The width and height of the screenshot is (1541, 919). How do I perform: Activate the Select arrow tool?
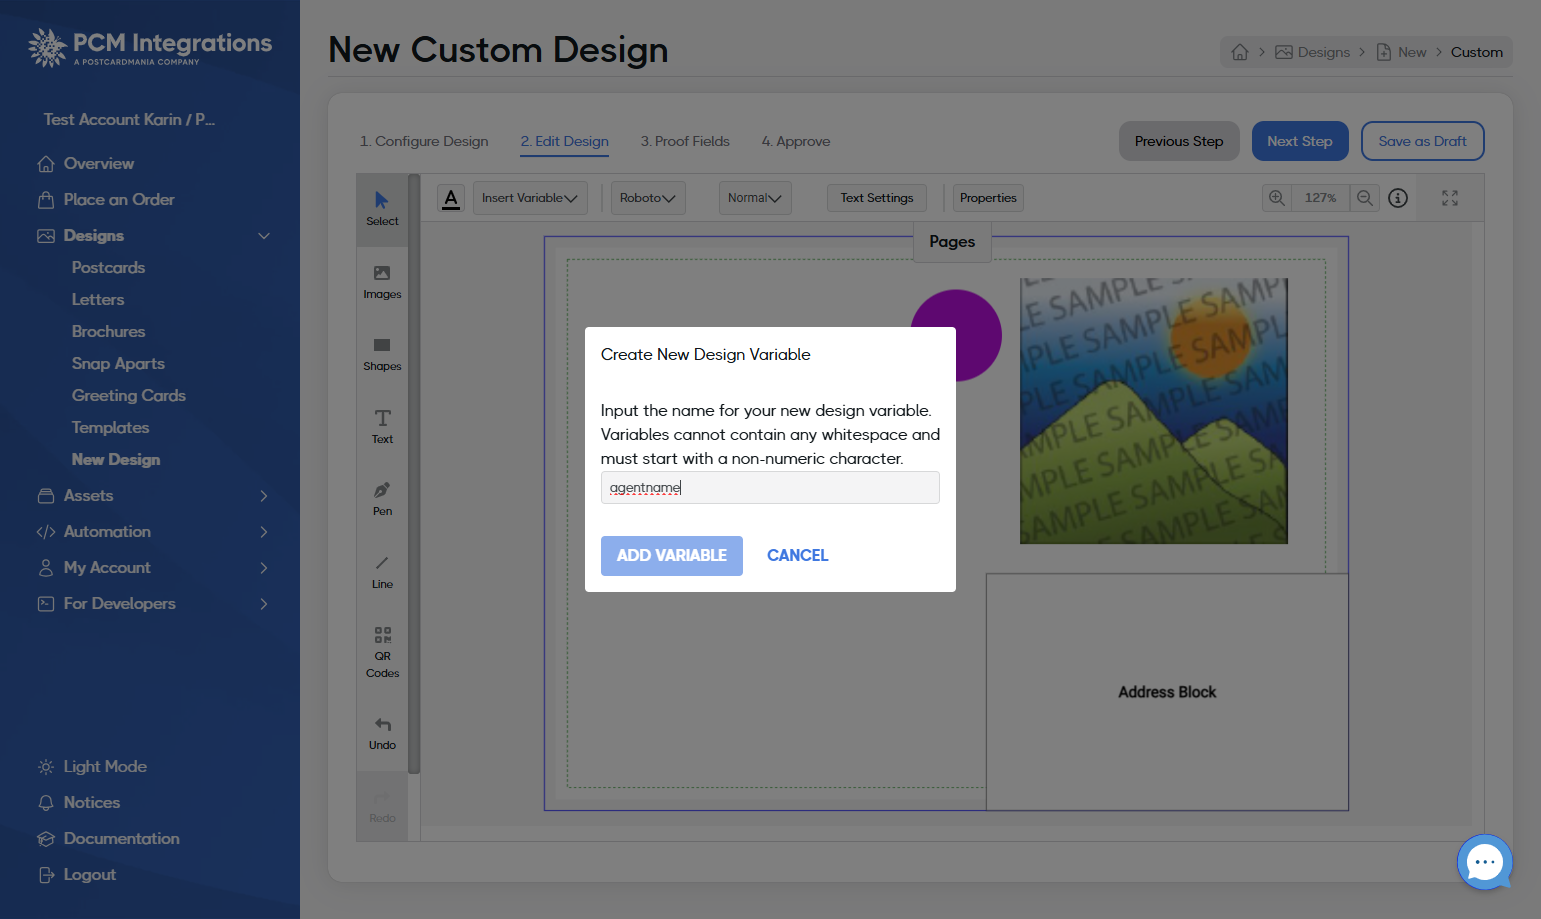pos(382,209)
